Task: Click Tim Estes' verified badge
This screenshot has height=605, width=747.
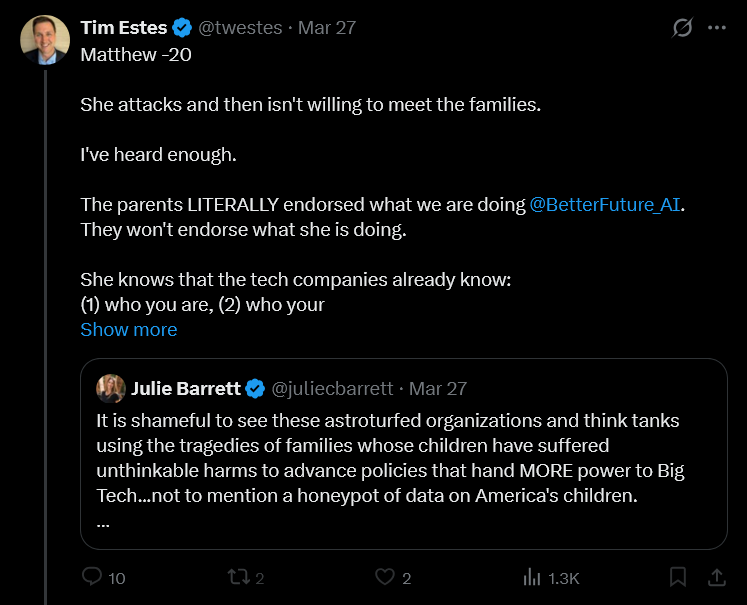Action: [181, 28]
